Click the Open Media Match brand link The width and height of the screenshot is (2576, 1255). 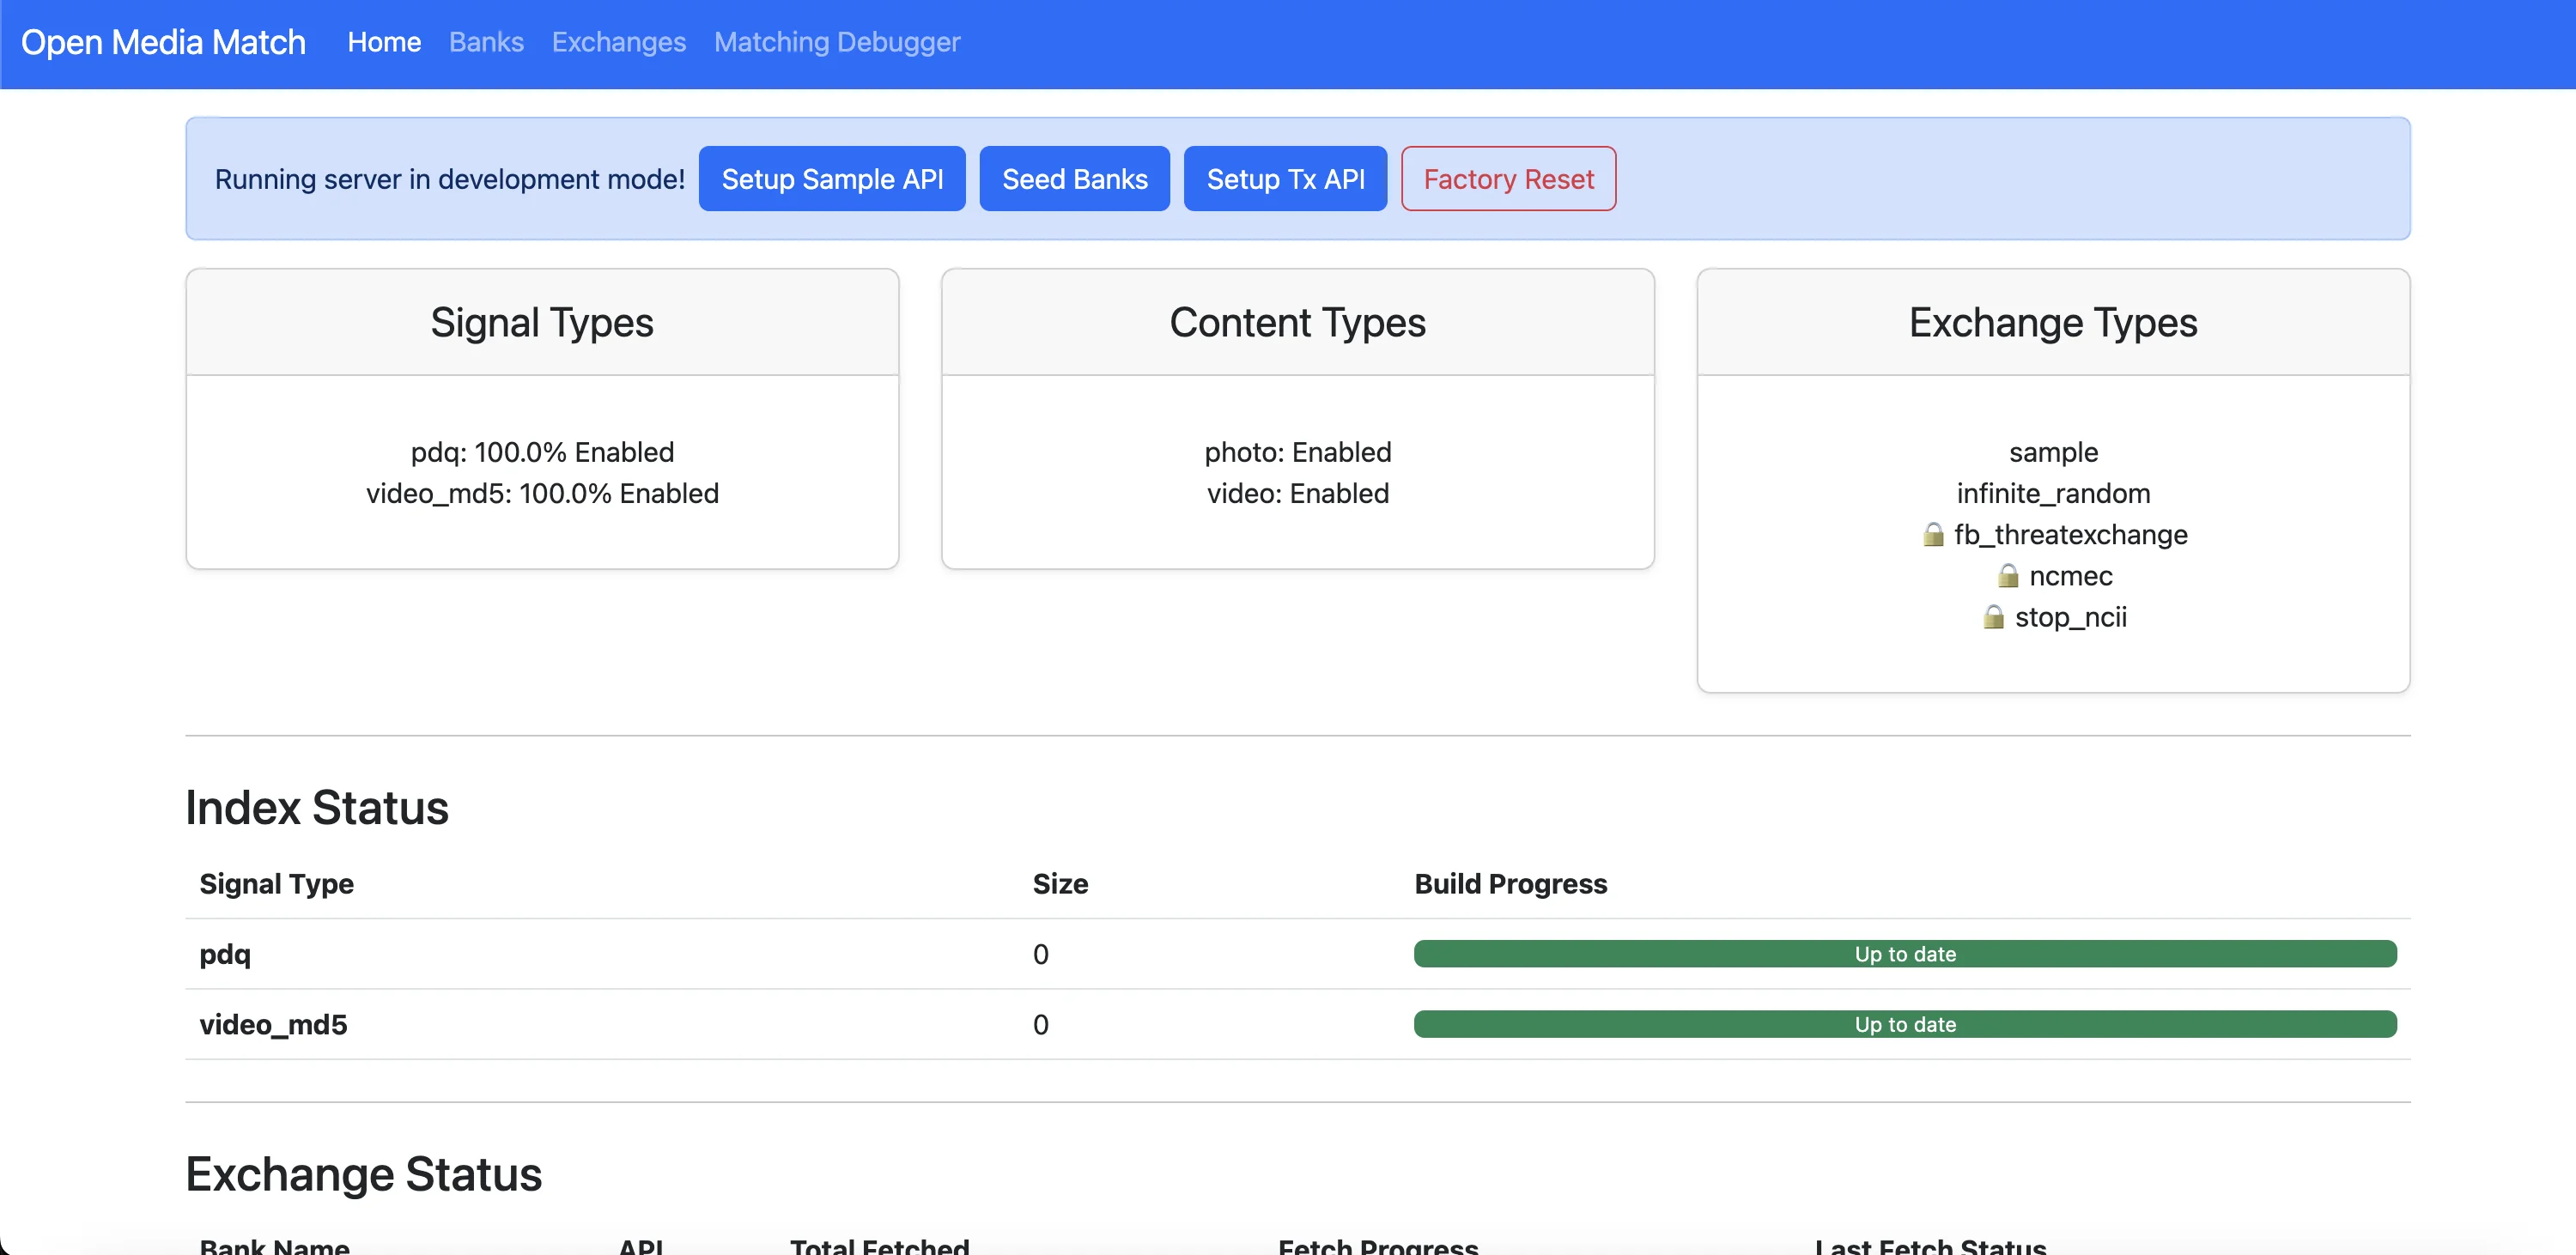(x=163, y=42)
